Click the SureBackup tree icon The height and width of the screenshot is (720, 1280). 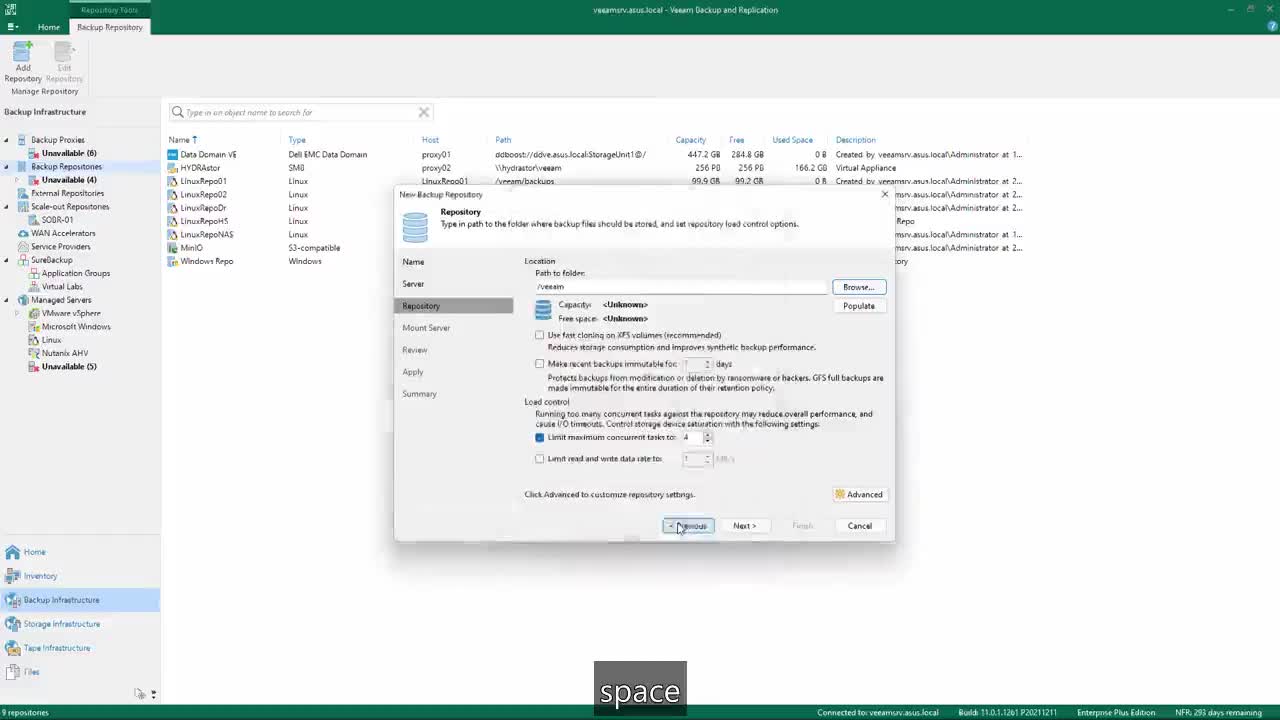point(22,260)
